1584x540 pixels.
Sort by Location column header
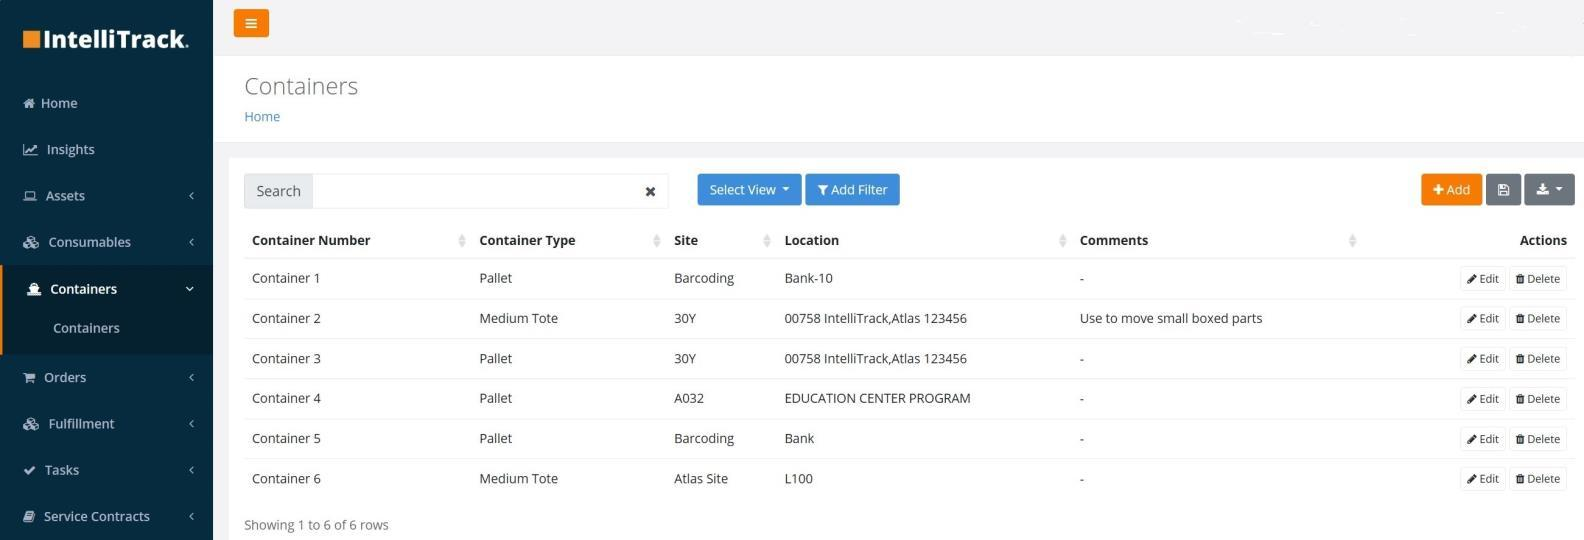click(x=924, y=240)
